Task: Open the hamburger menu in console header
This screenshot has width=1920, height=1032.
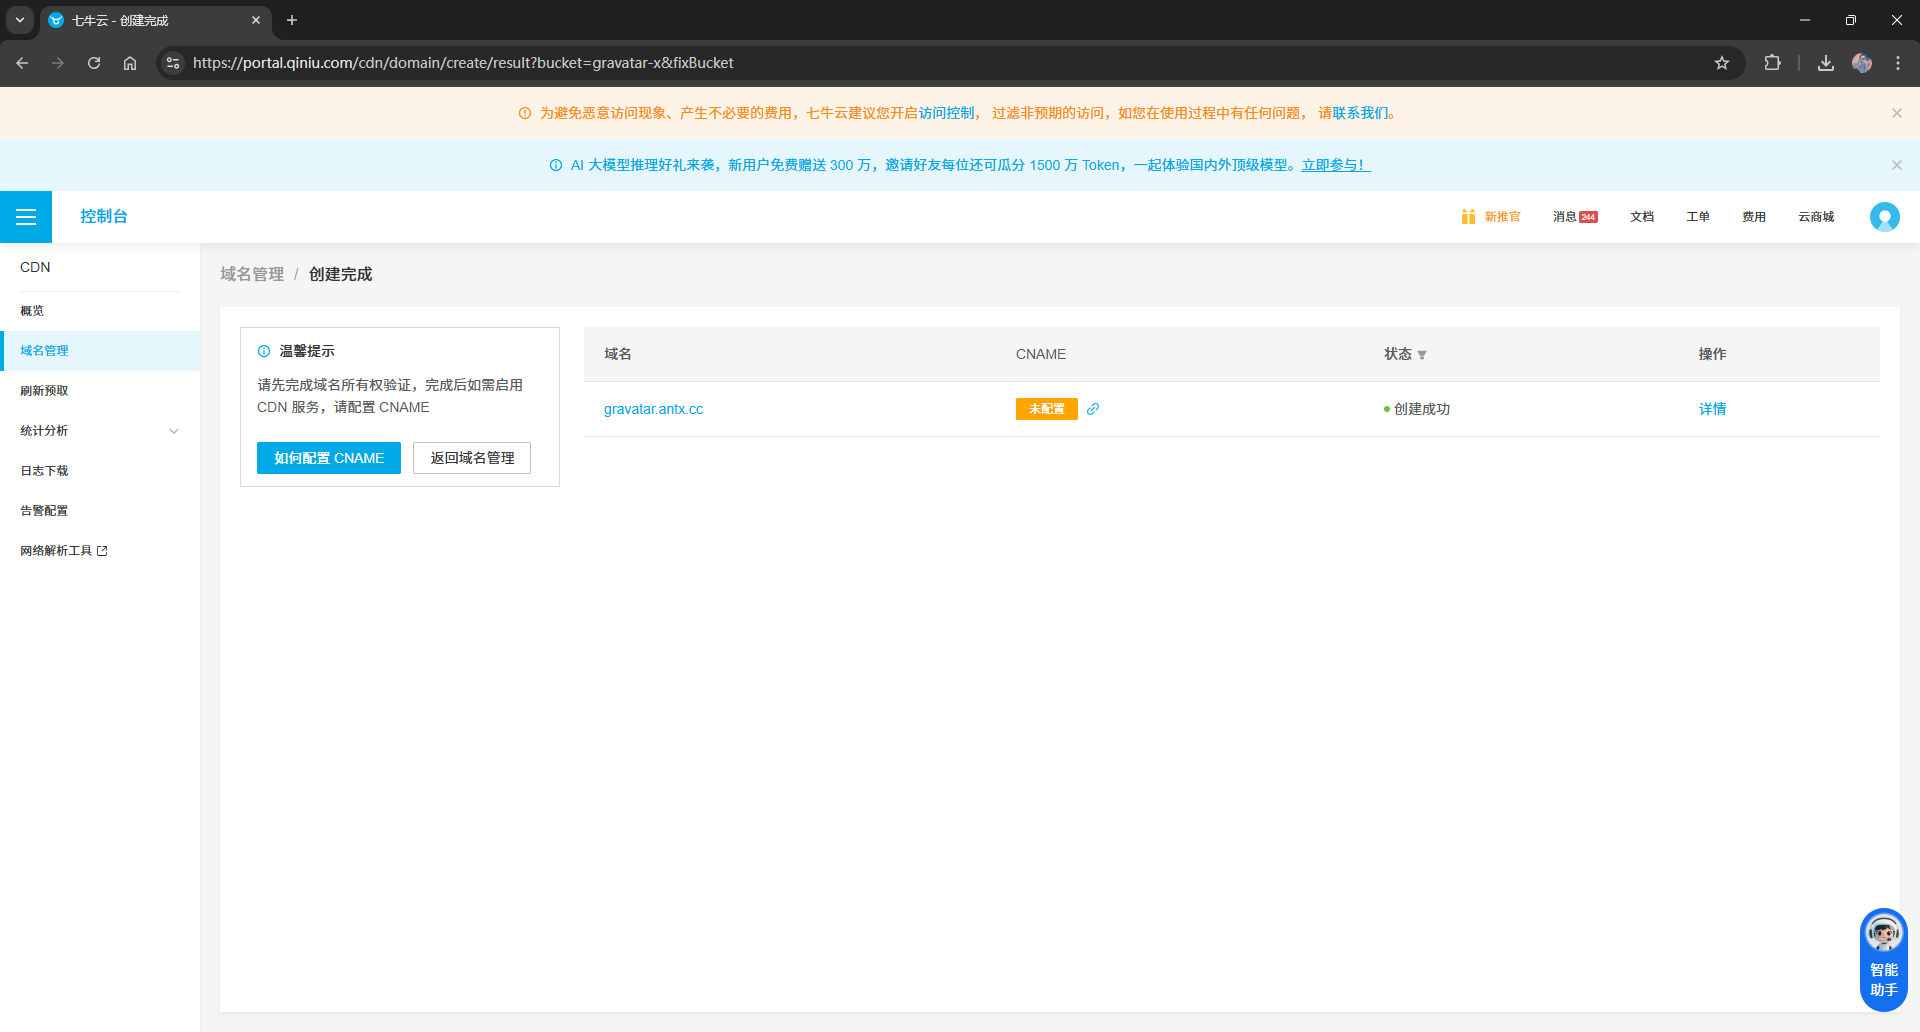Action: pyautogui.click(x=26, y=217)
